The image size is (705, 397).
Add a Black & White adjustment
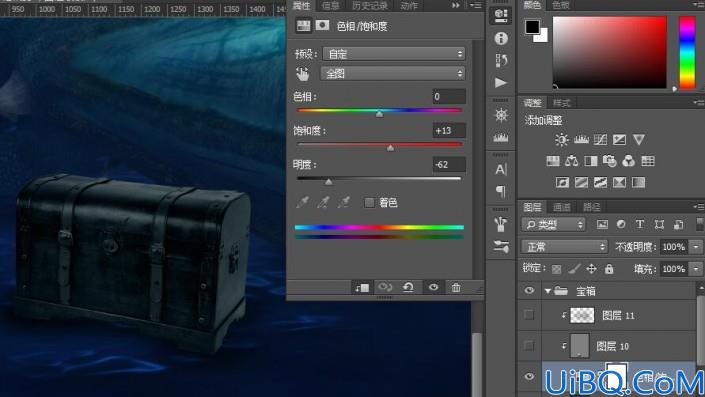click(590, 161)
